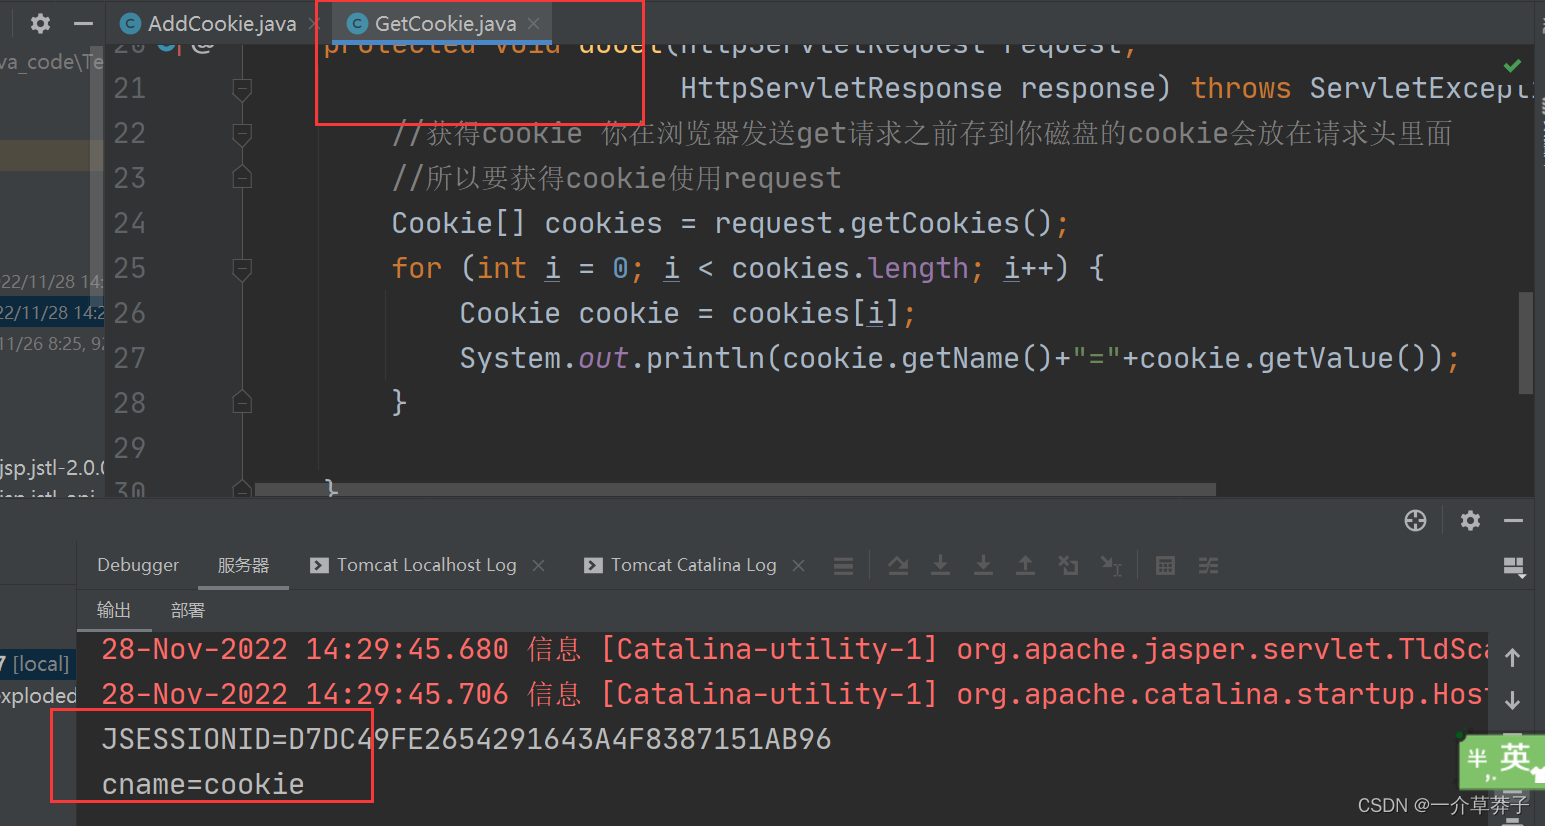Image resolution: width=1545 pixels, height=826 pixels.
Task: Select the 部署 deployment subtab
Action: pyautogui.click(x=188, y=610)
